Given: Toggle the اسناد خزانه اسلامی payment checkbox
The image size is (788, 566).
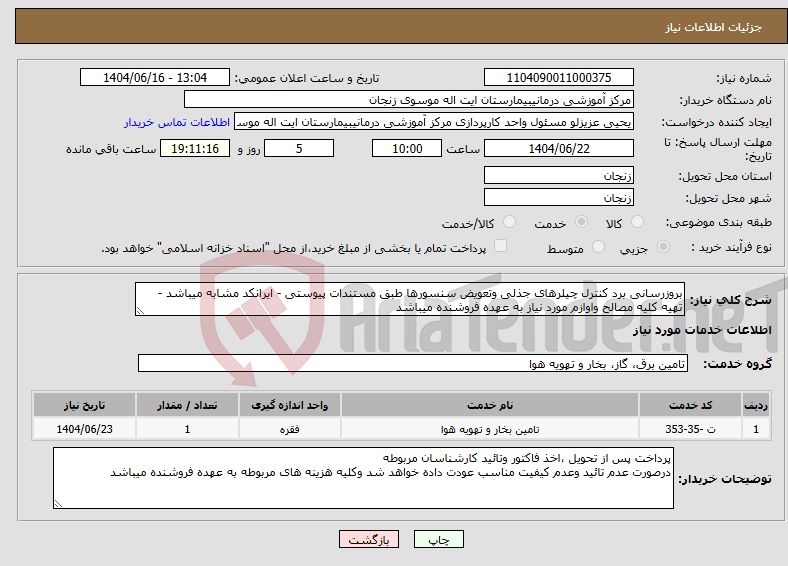Looking at the screenshot, I should pyautogui.click(x=500, y=246).
